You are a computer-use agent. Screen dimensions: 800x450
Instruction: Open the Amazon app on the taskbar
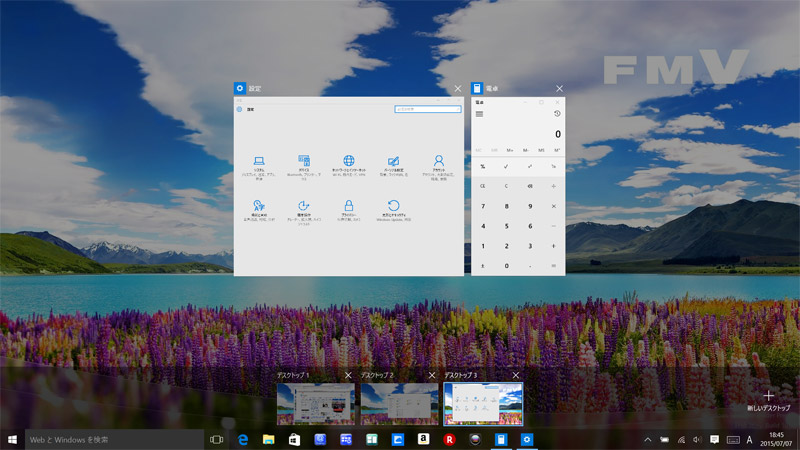424,440
